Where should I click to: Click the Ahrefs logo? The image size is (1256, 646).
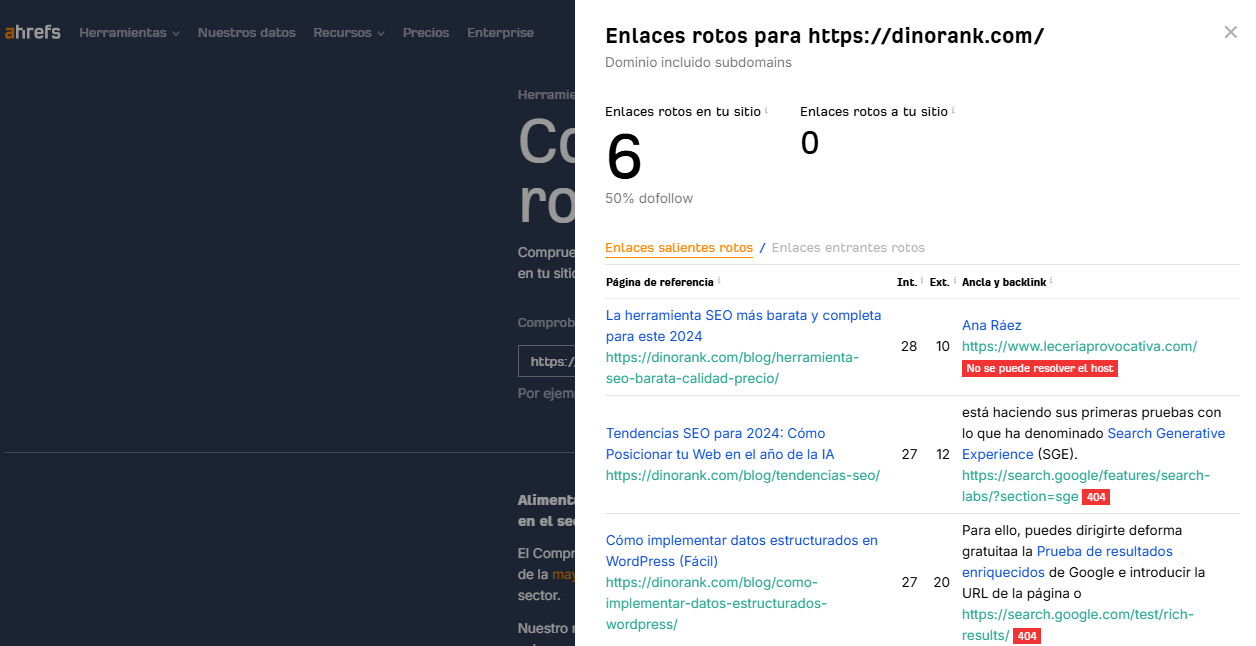(x=33, y=32)
